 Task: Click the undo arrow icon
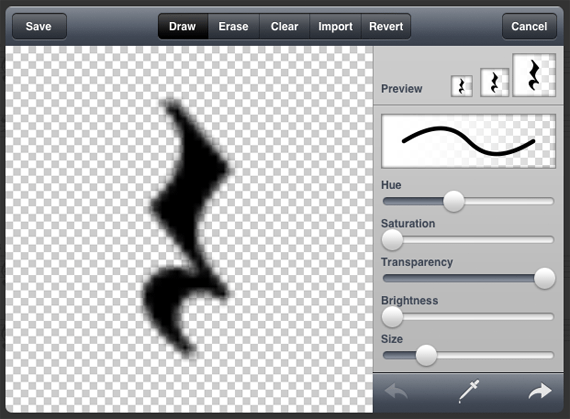click(x=396, y=392)
